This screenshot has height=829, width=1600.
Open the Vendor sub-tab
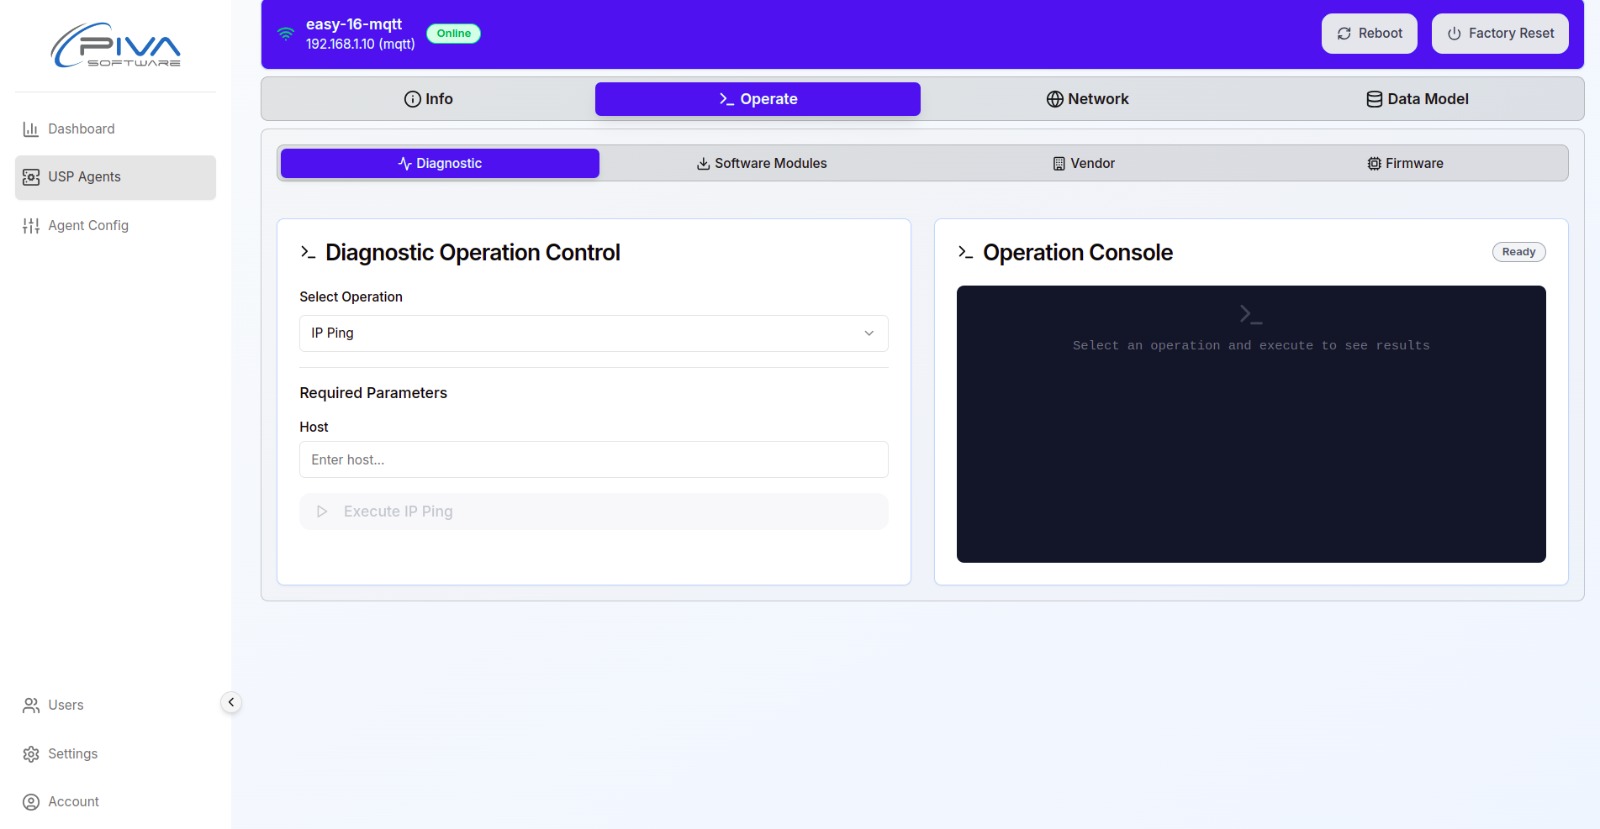tap(1083, 164)
